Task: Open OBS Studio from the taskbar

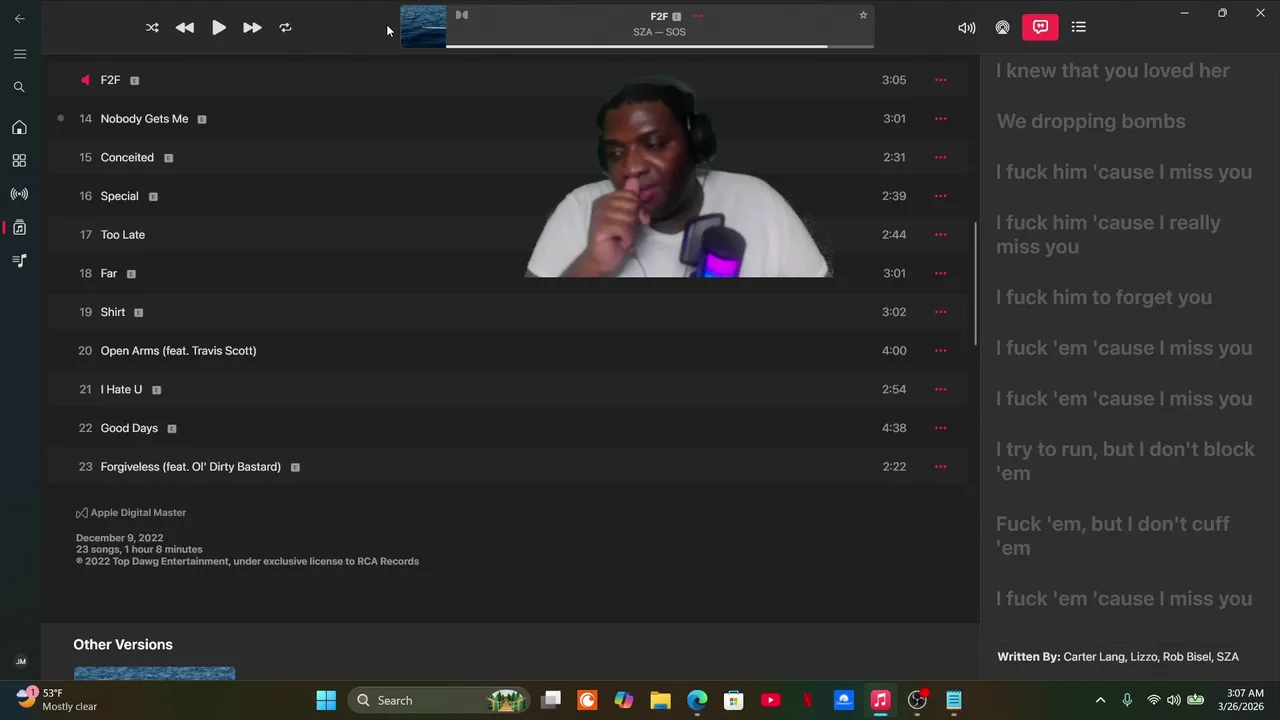Action: (x=917, y=700)
